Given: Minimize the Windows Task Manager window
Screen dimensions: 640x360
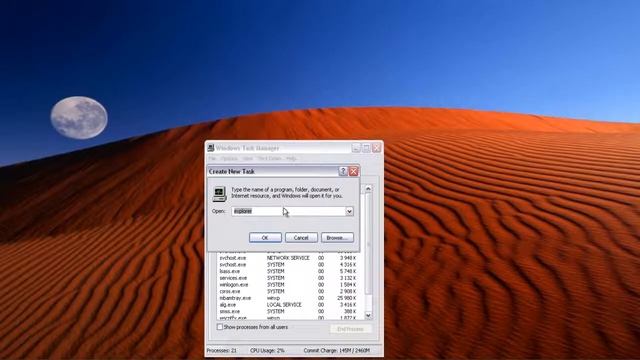Looking at the screenshot, I should coord(356,148).
